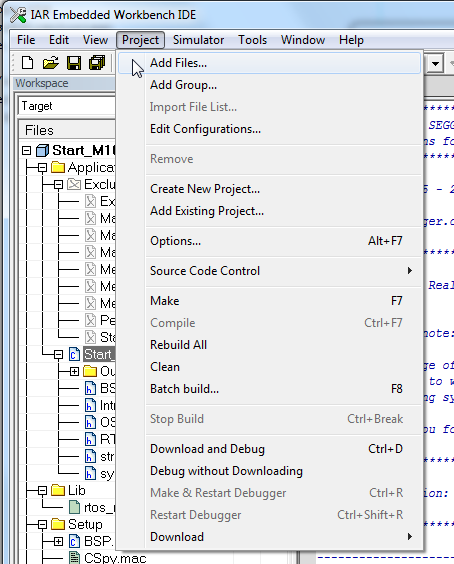Click the Save toolbar icon

click(x=74, y=63)
